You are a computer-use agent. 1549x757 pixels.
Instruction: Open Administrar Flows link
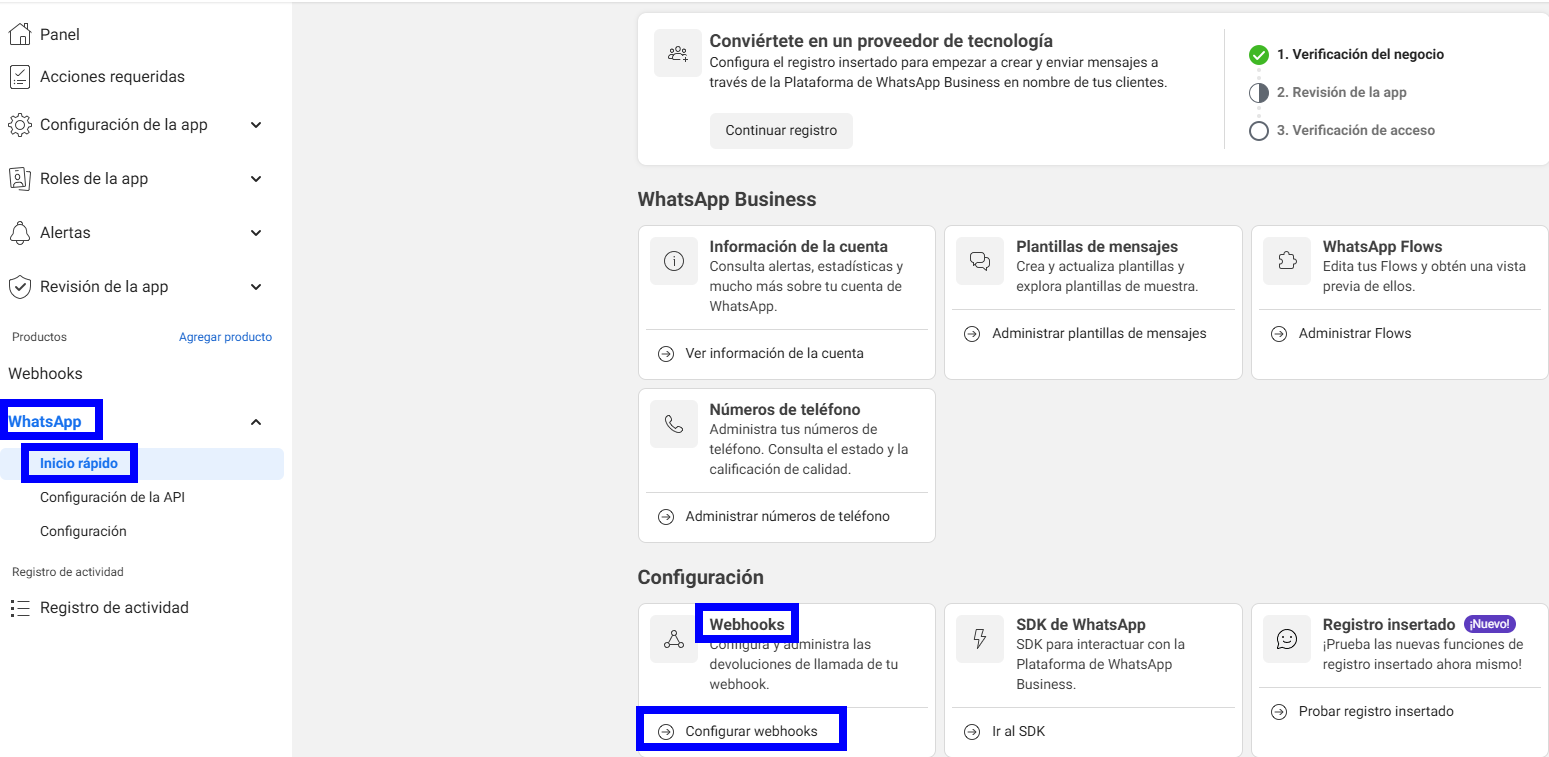click(x=1355, y=334)
